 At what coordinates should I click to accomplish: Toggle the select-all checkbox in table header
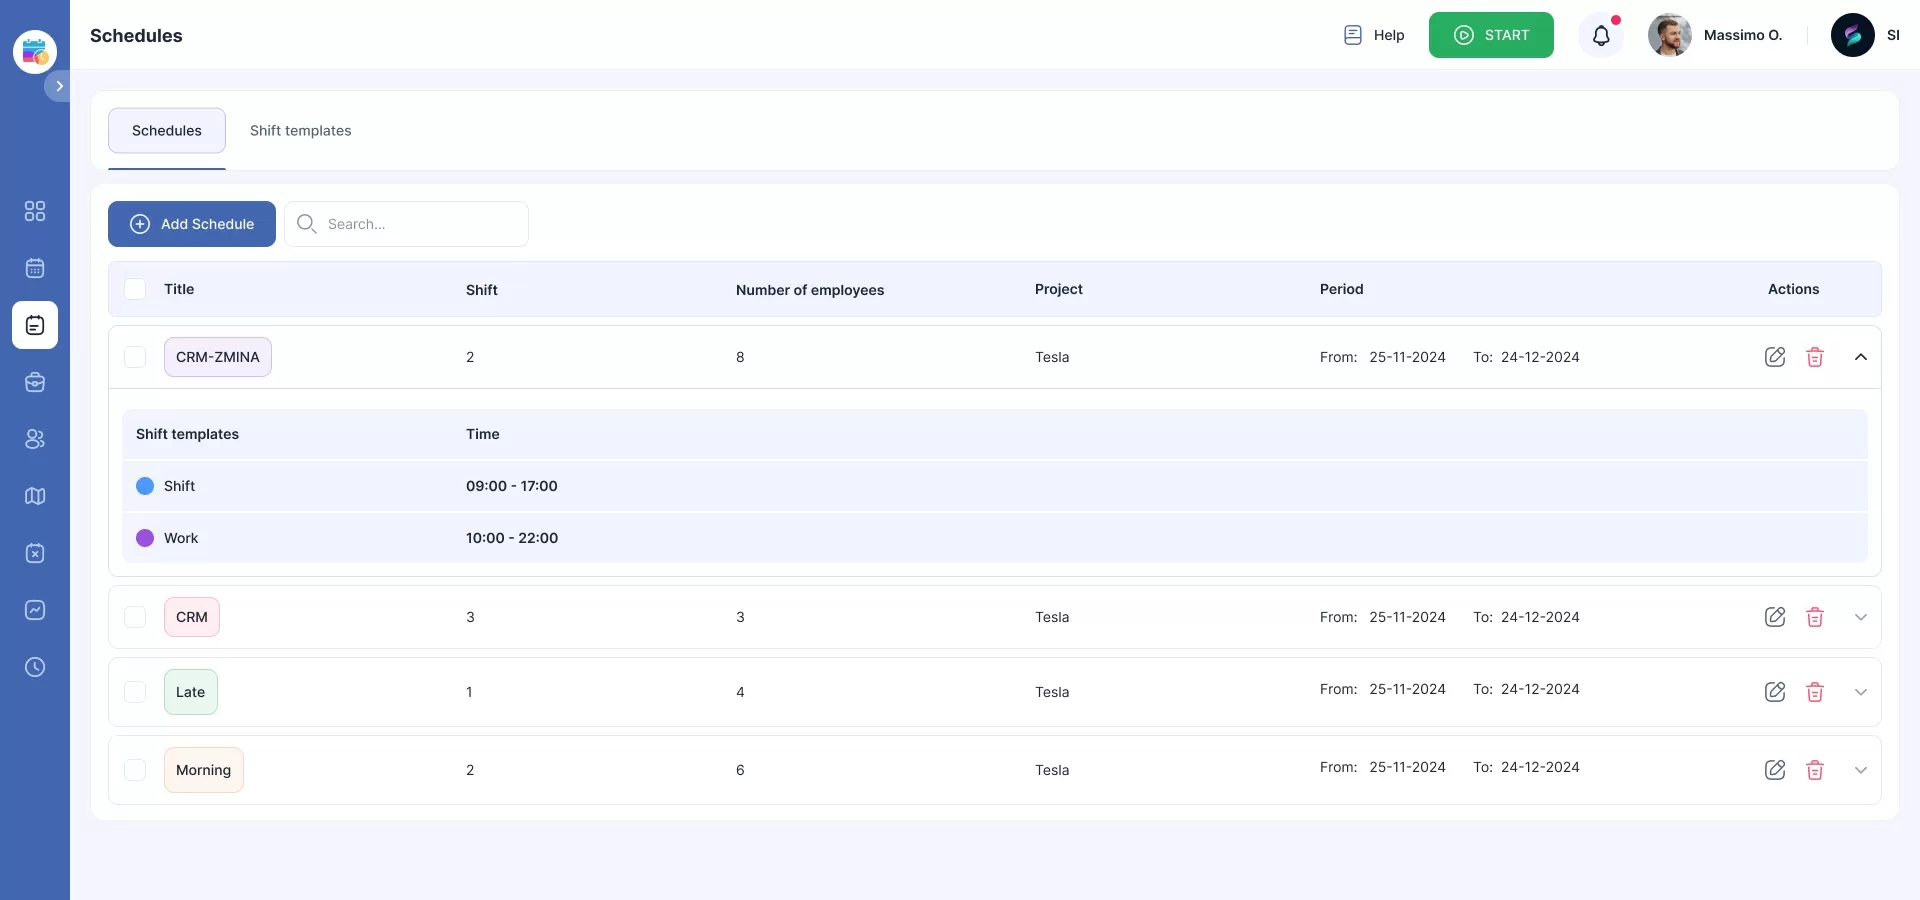coord(135,289)
